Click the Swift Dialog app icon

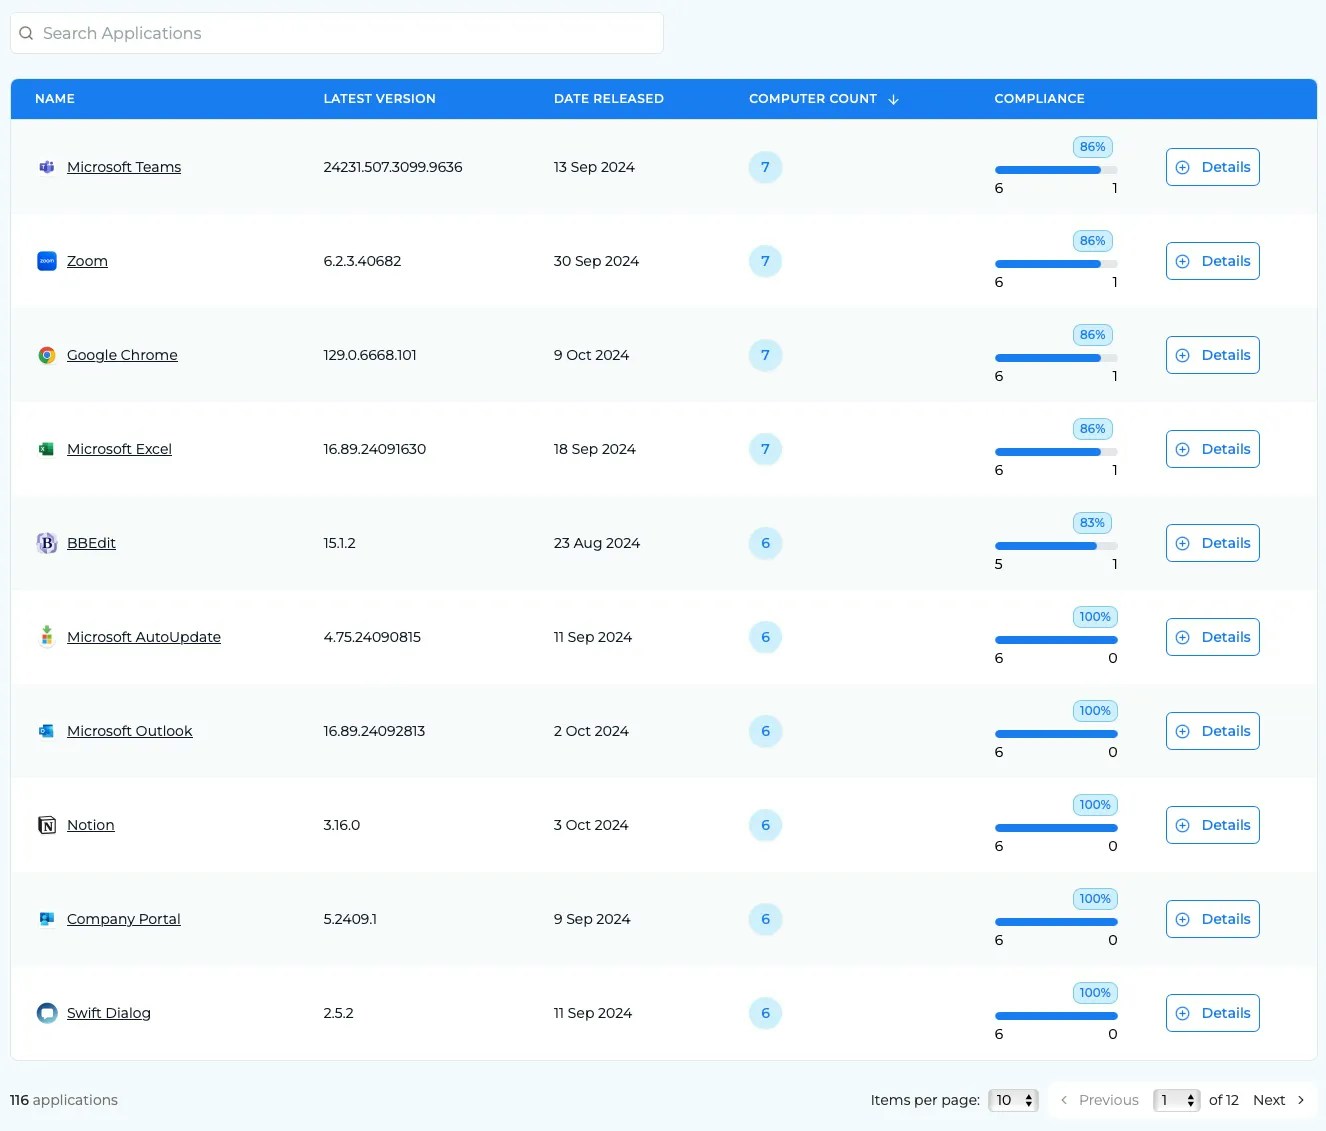click(x=46, y=1013)
